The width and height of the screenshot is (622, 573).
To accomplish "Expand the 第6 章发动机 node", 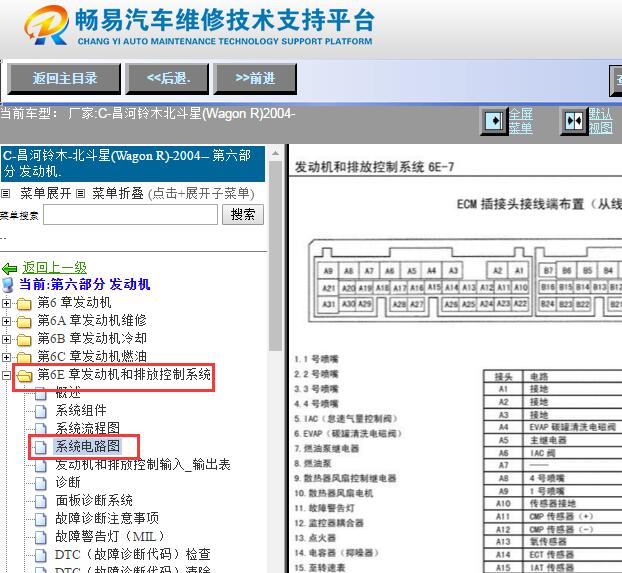I will tap(6, 304).
